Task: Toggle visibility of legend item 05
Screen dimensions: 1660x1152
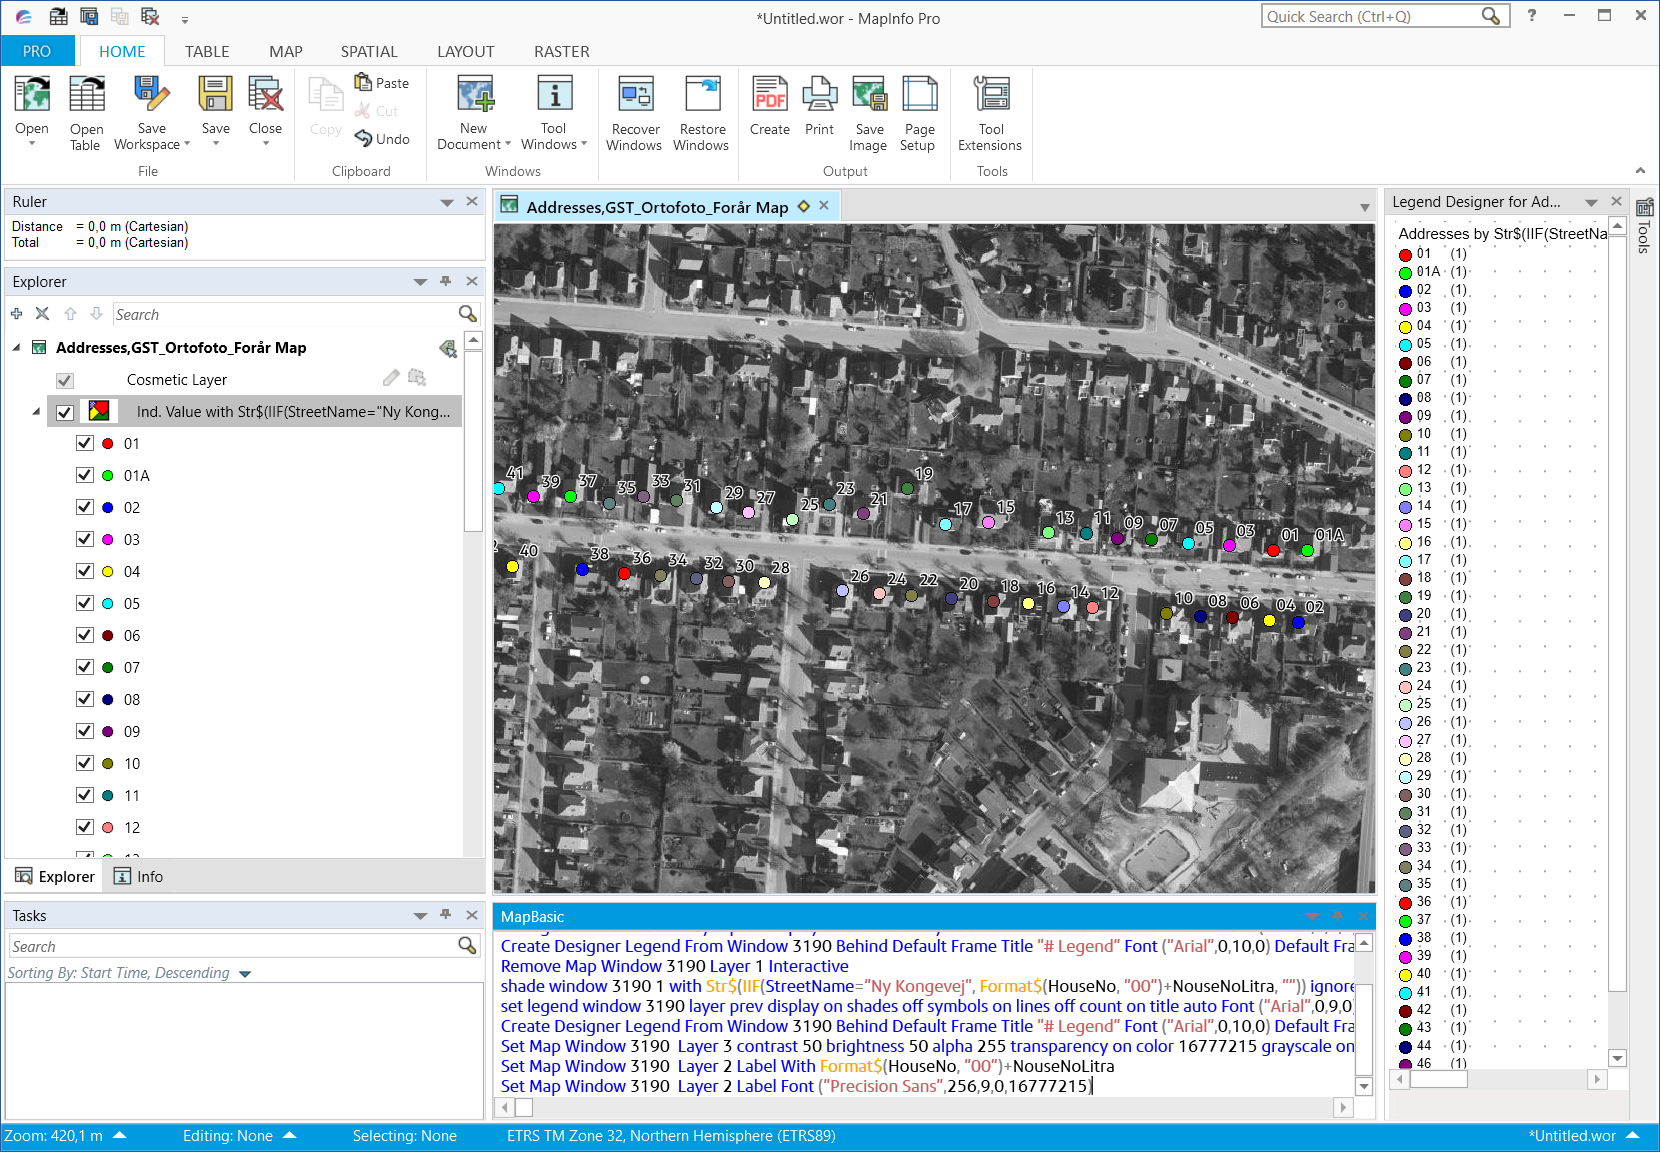Action: 85,603
